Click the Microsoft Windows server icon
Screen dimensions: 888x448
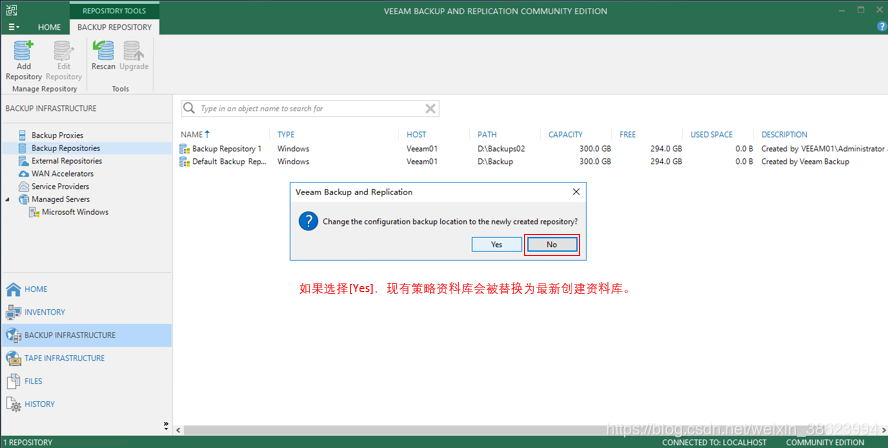click(x=34, y=212)
